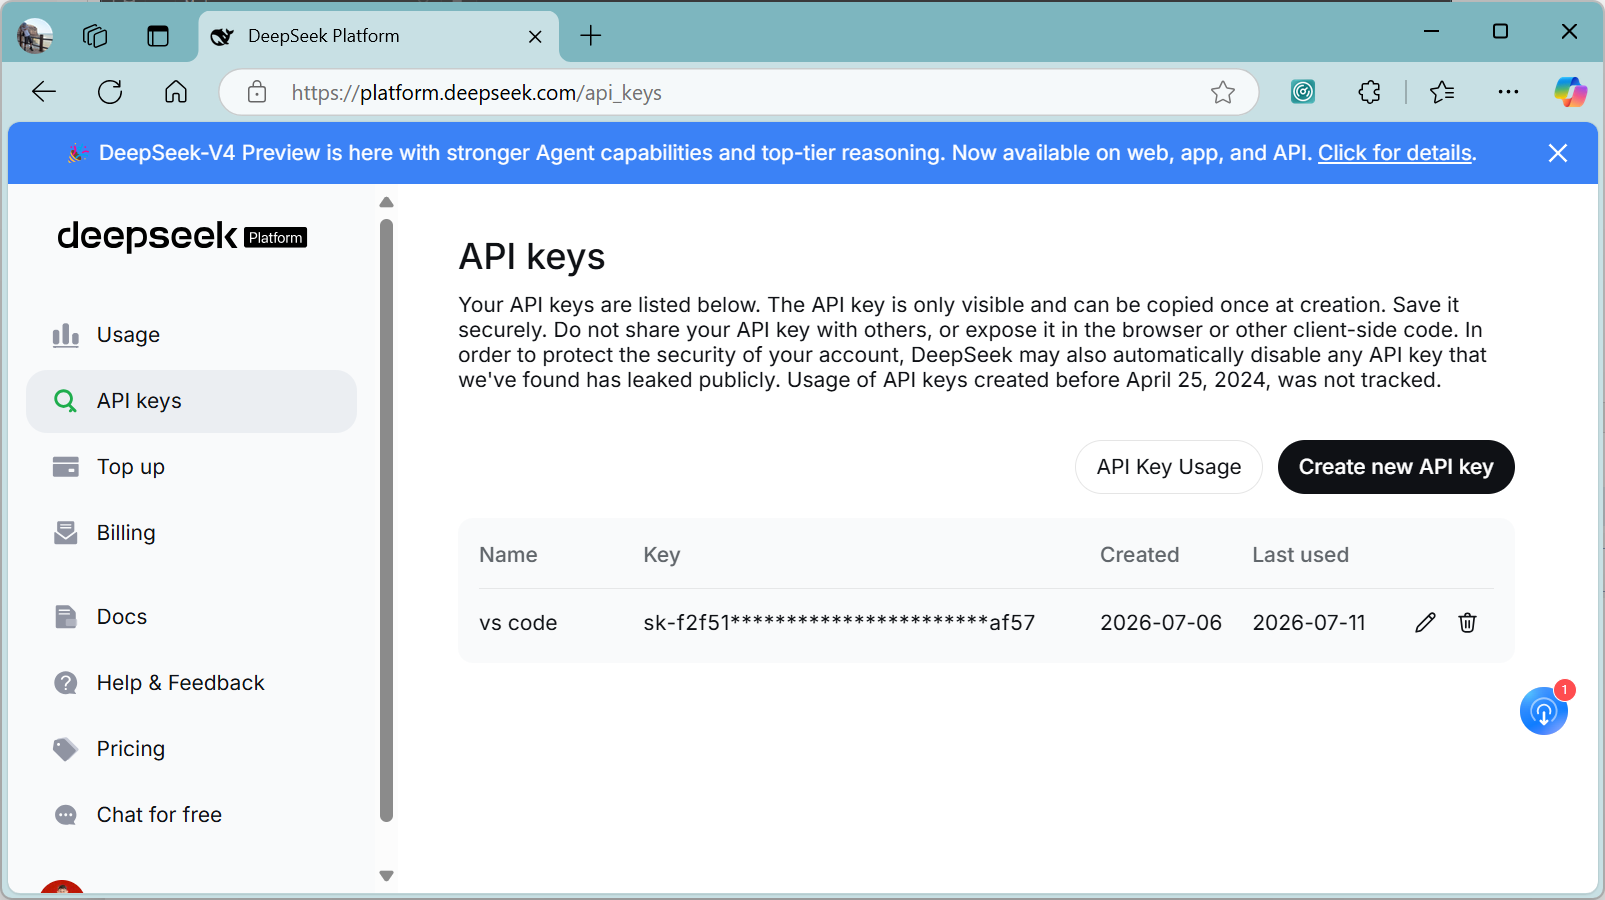Open the browser home page icon
The width and height of the screenshot is (1605, 900).
point(176,92)
